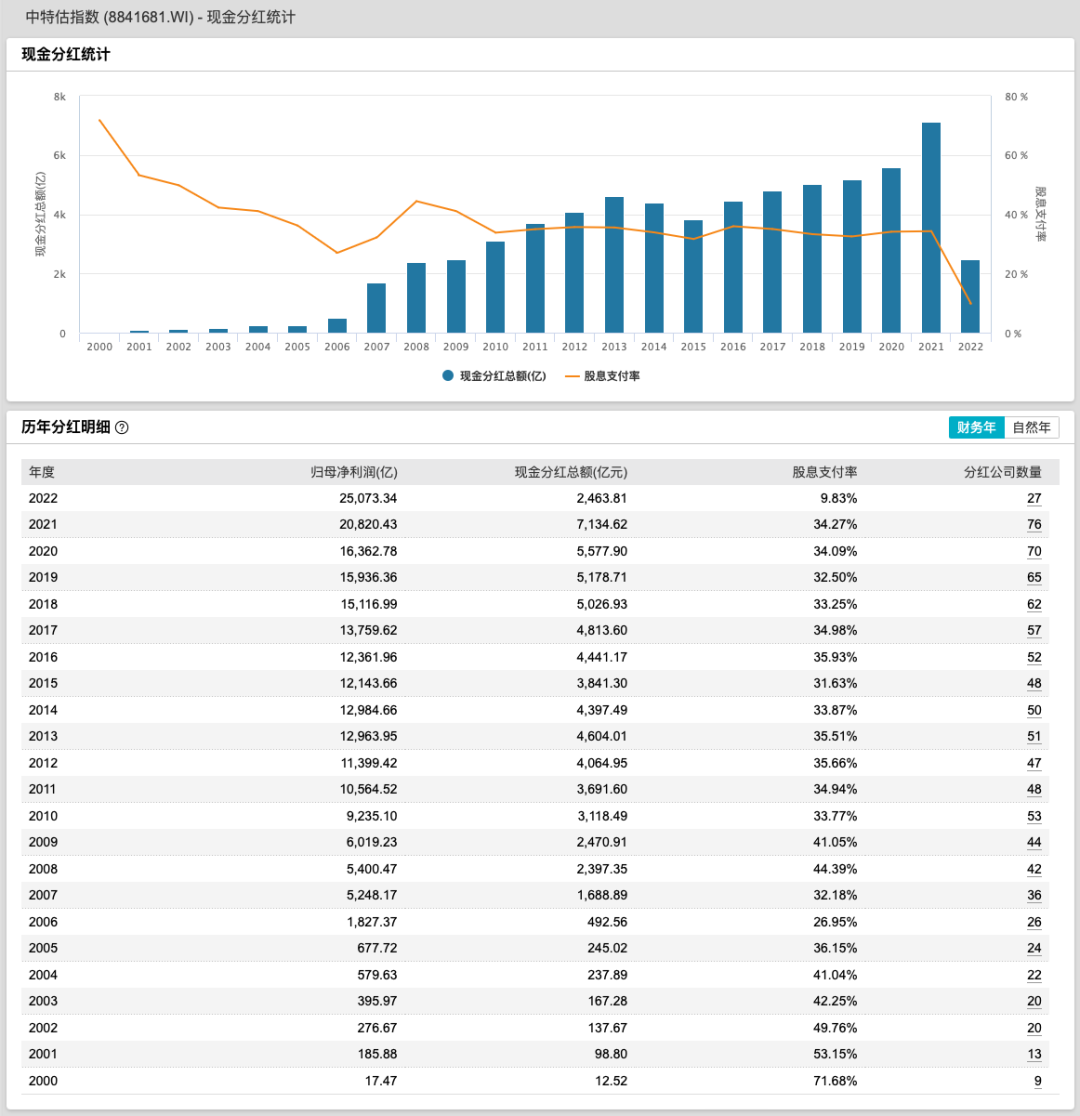Click dividend total 1,688.89

pos(602,895)
